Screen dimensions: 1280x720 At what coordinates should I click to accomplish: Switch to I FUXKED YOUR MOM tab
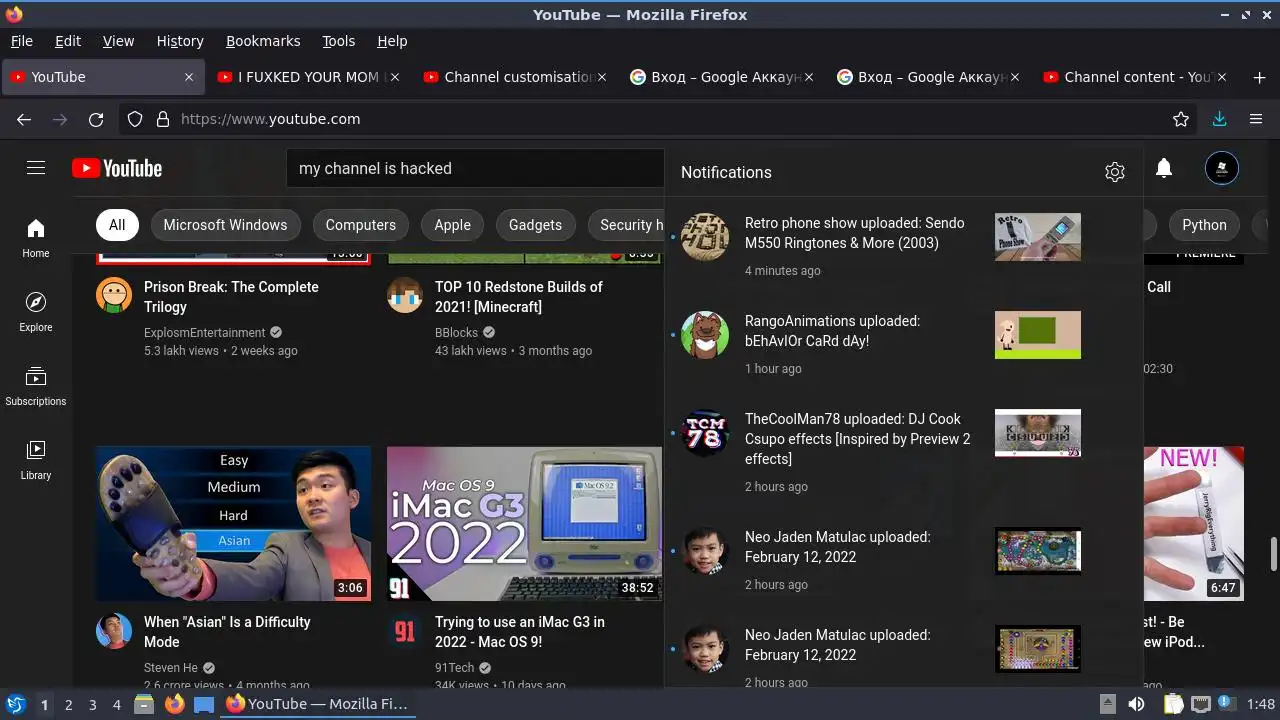309,77
